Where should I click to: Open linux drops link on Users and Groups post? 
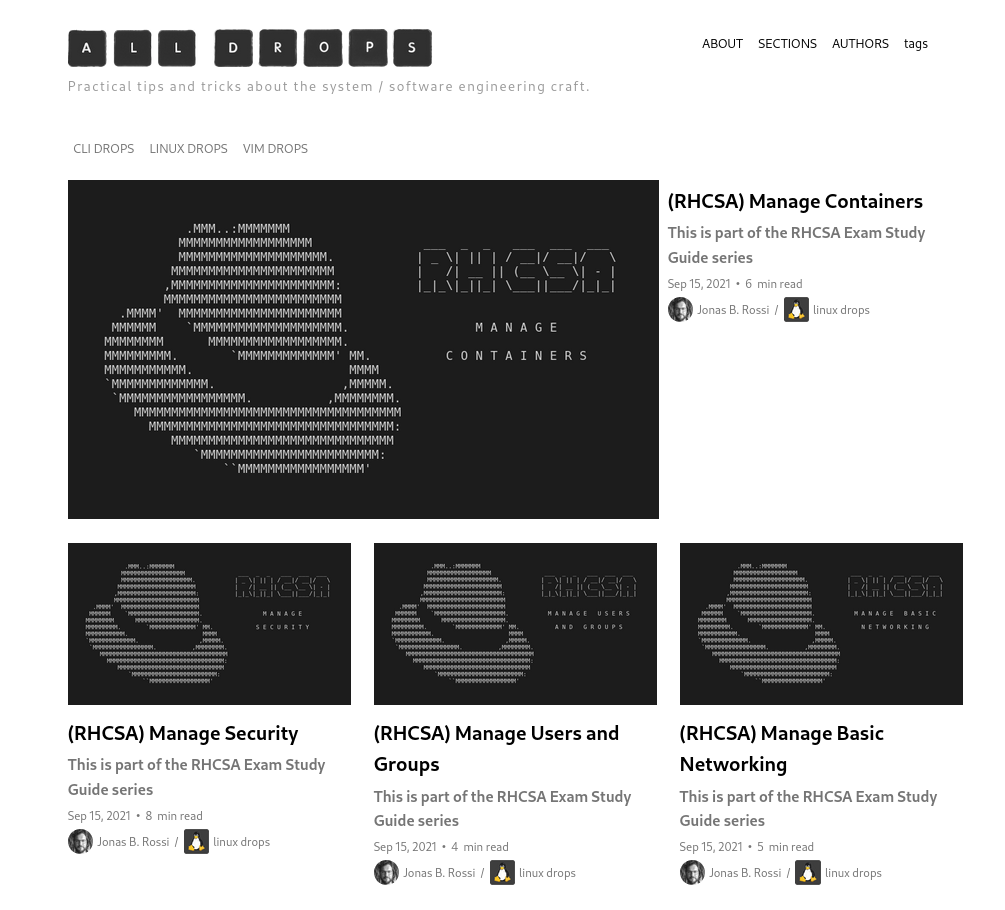(x=547, y=873)
